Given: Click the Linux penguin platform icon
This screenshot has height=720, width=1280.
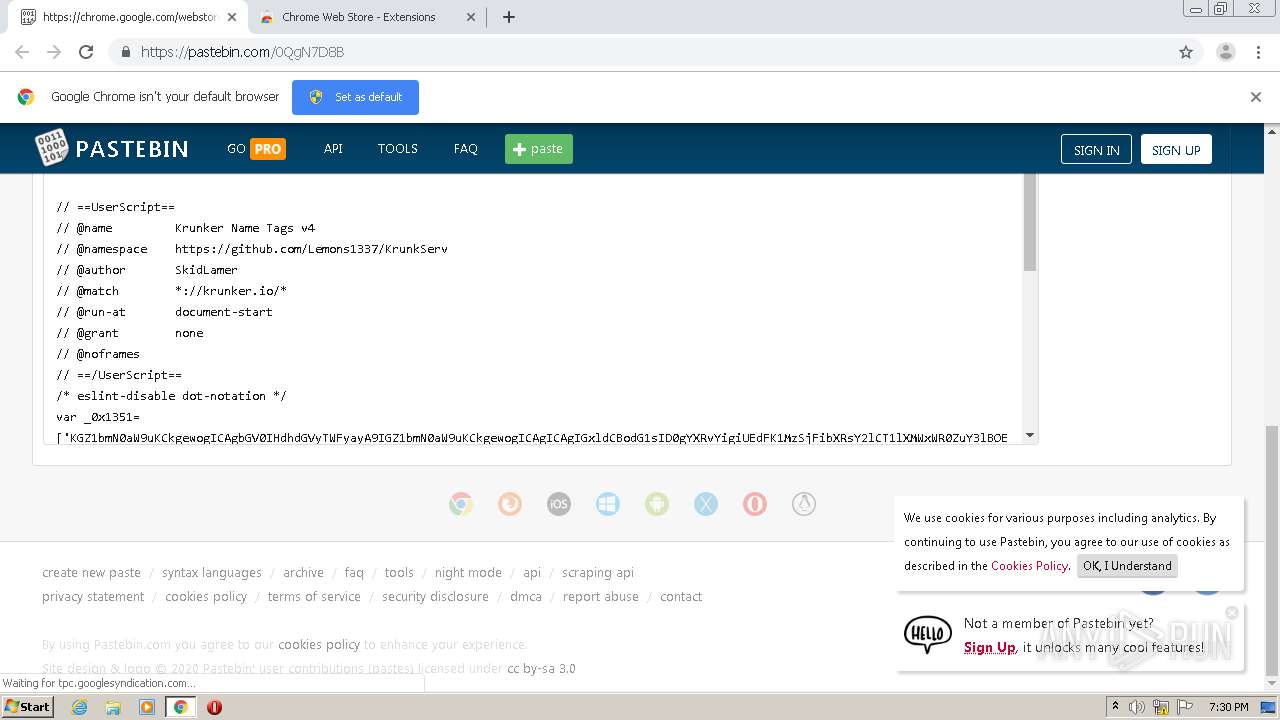Looking at the screenshot, I should [804, 504].
